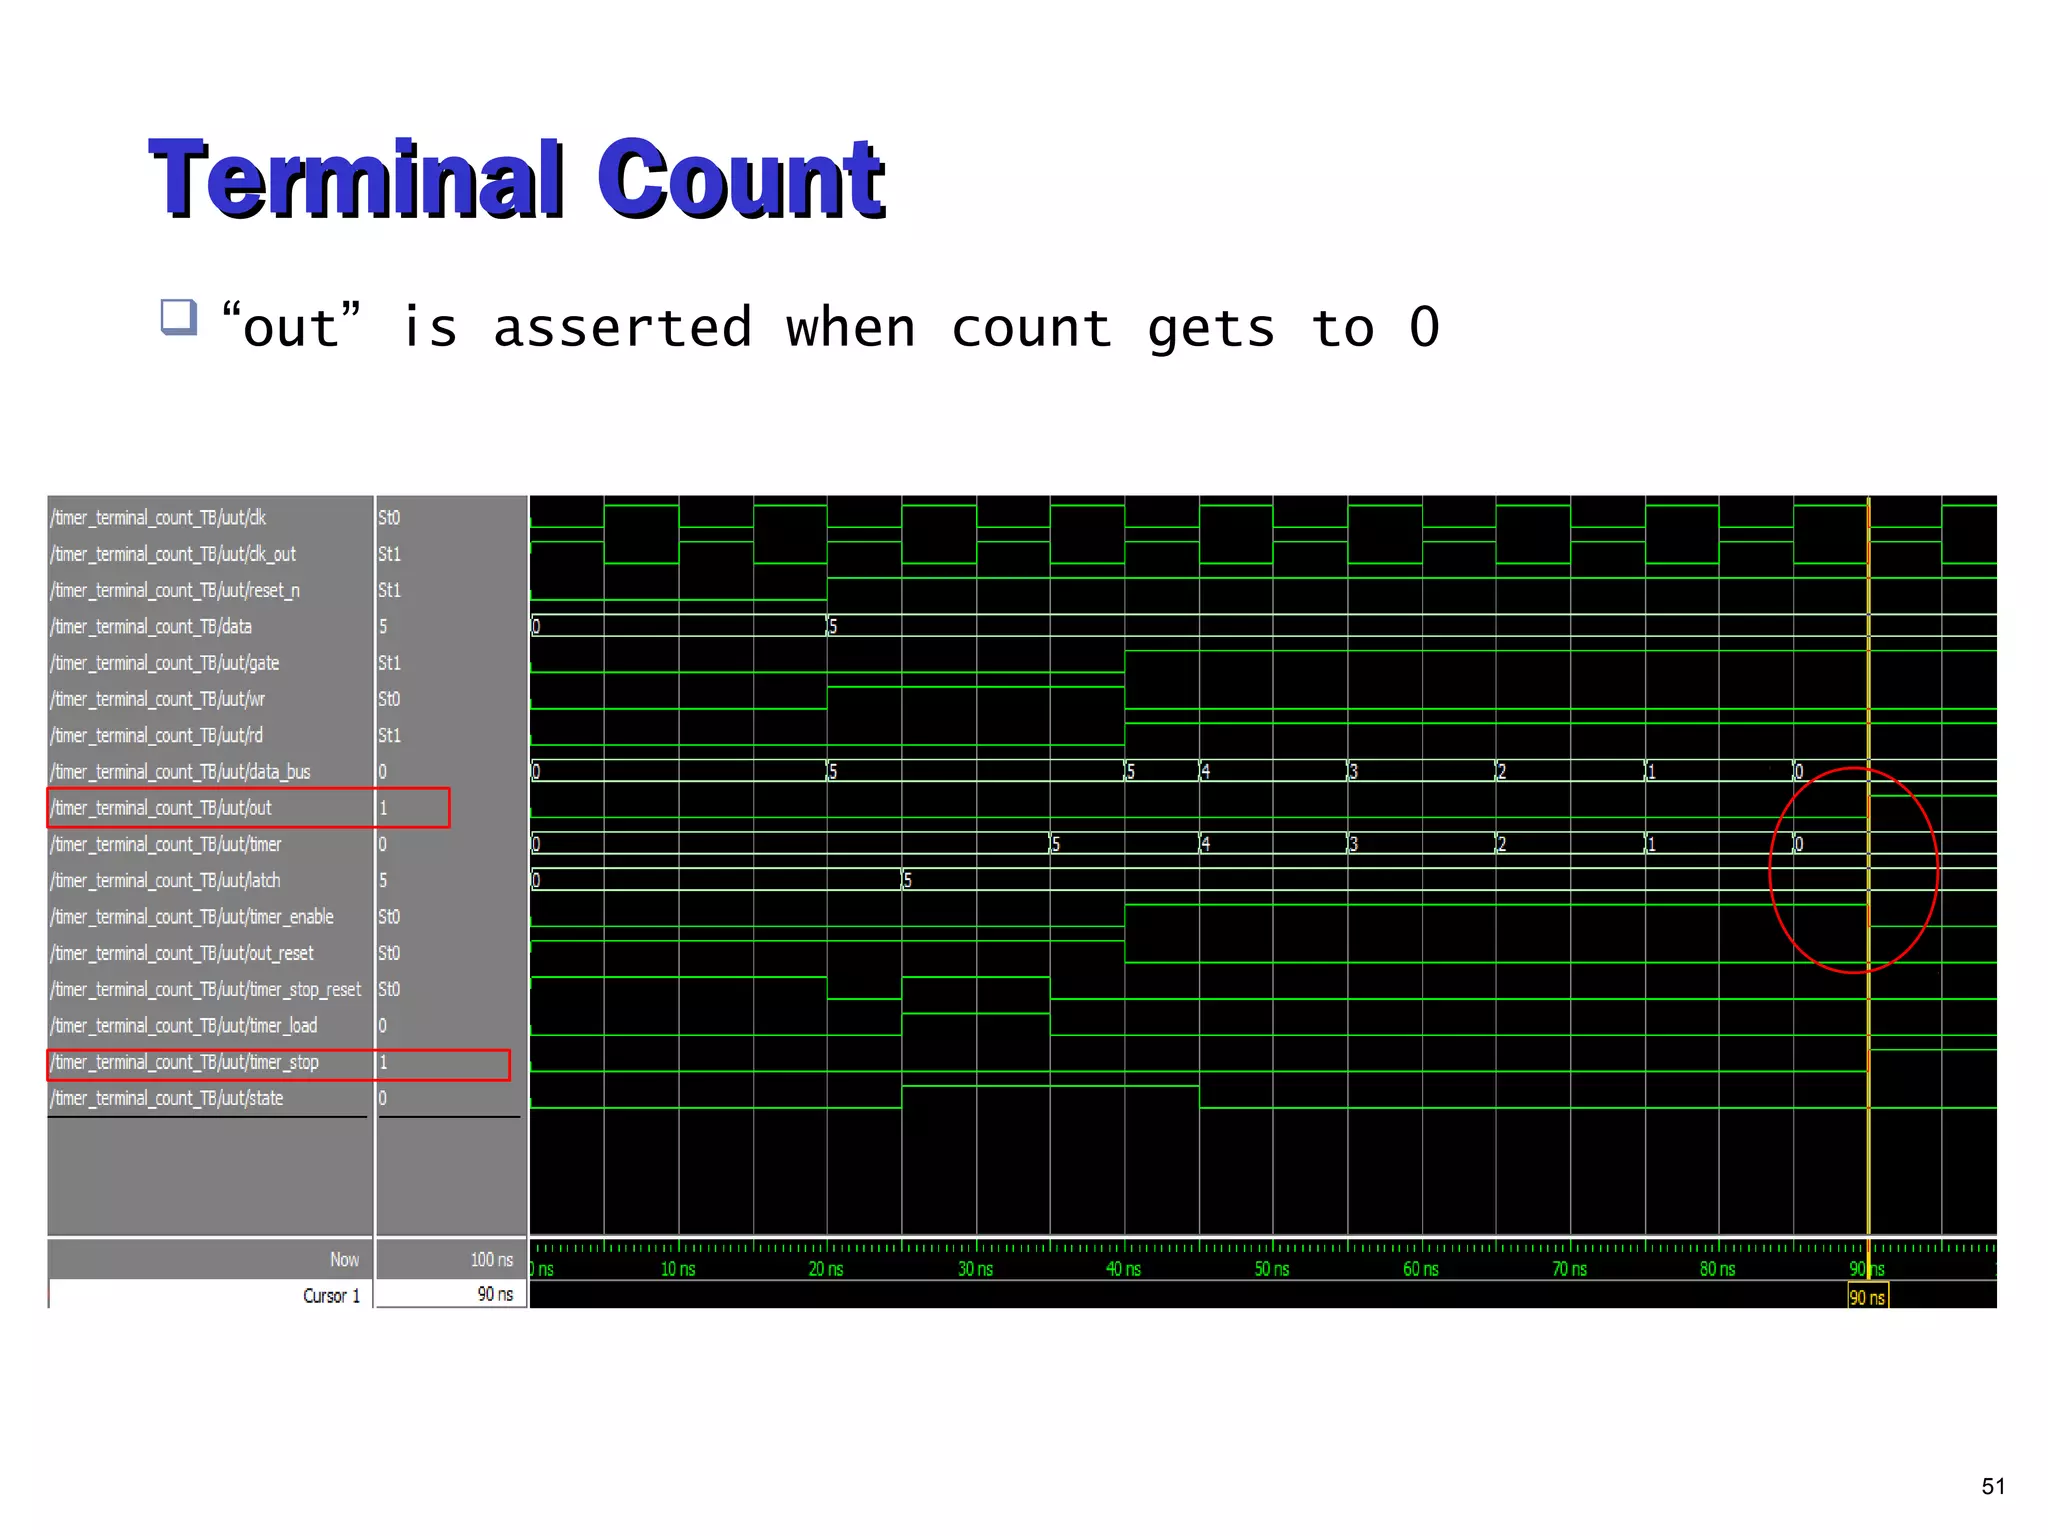Click the 100 ns Now time value
Viewport: 2048px width, 1536px height.
491,1260
